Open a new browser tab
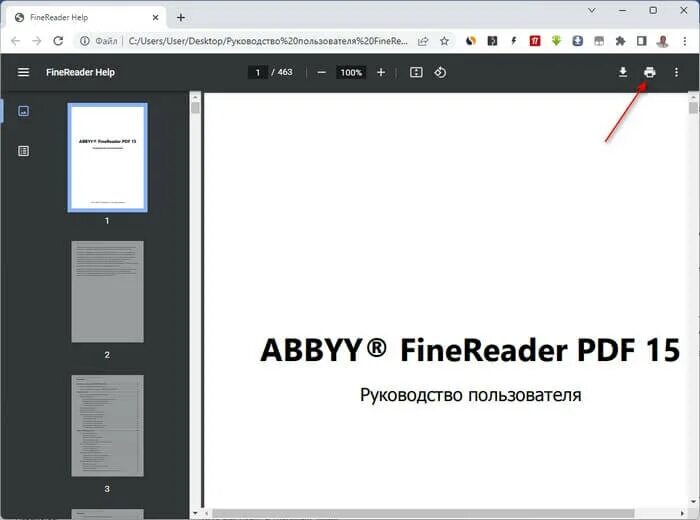 pos(181,17)
